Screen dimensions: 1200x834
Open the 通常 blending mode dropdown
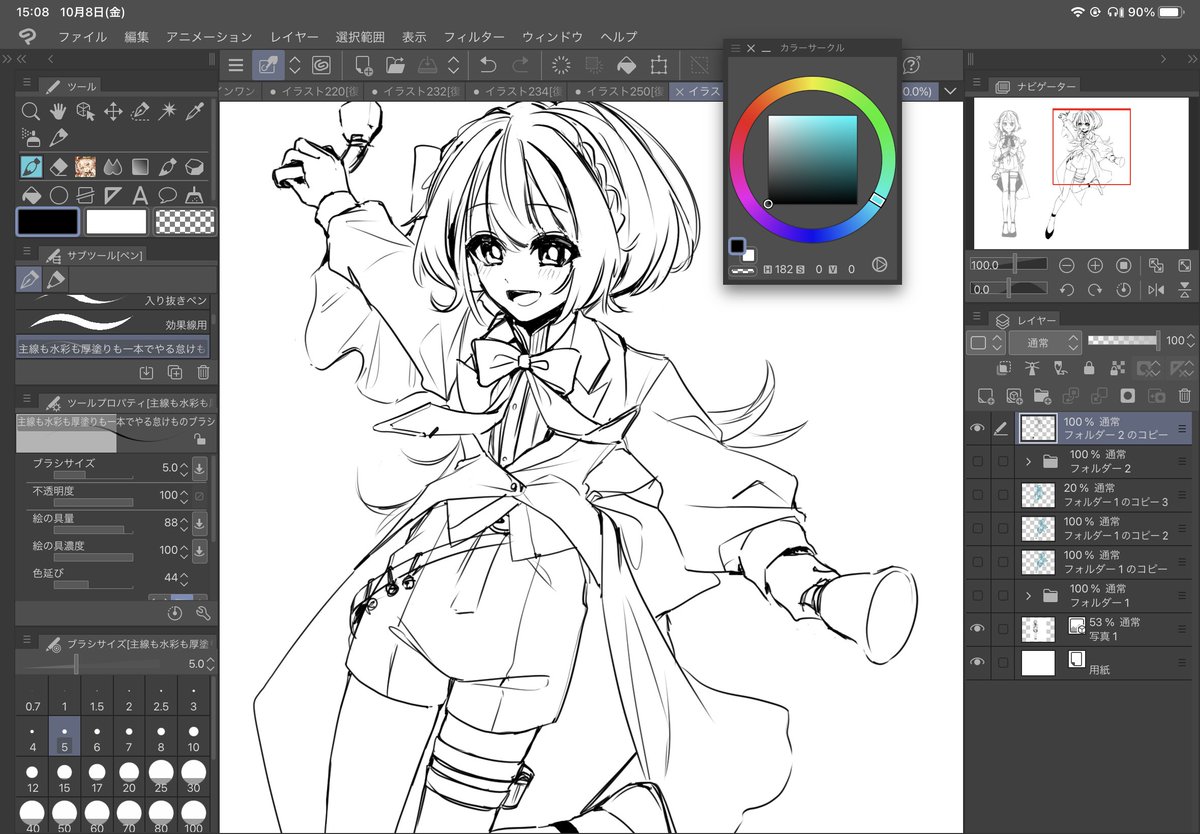[1044, 342]
